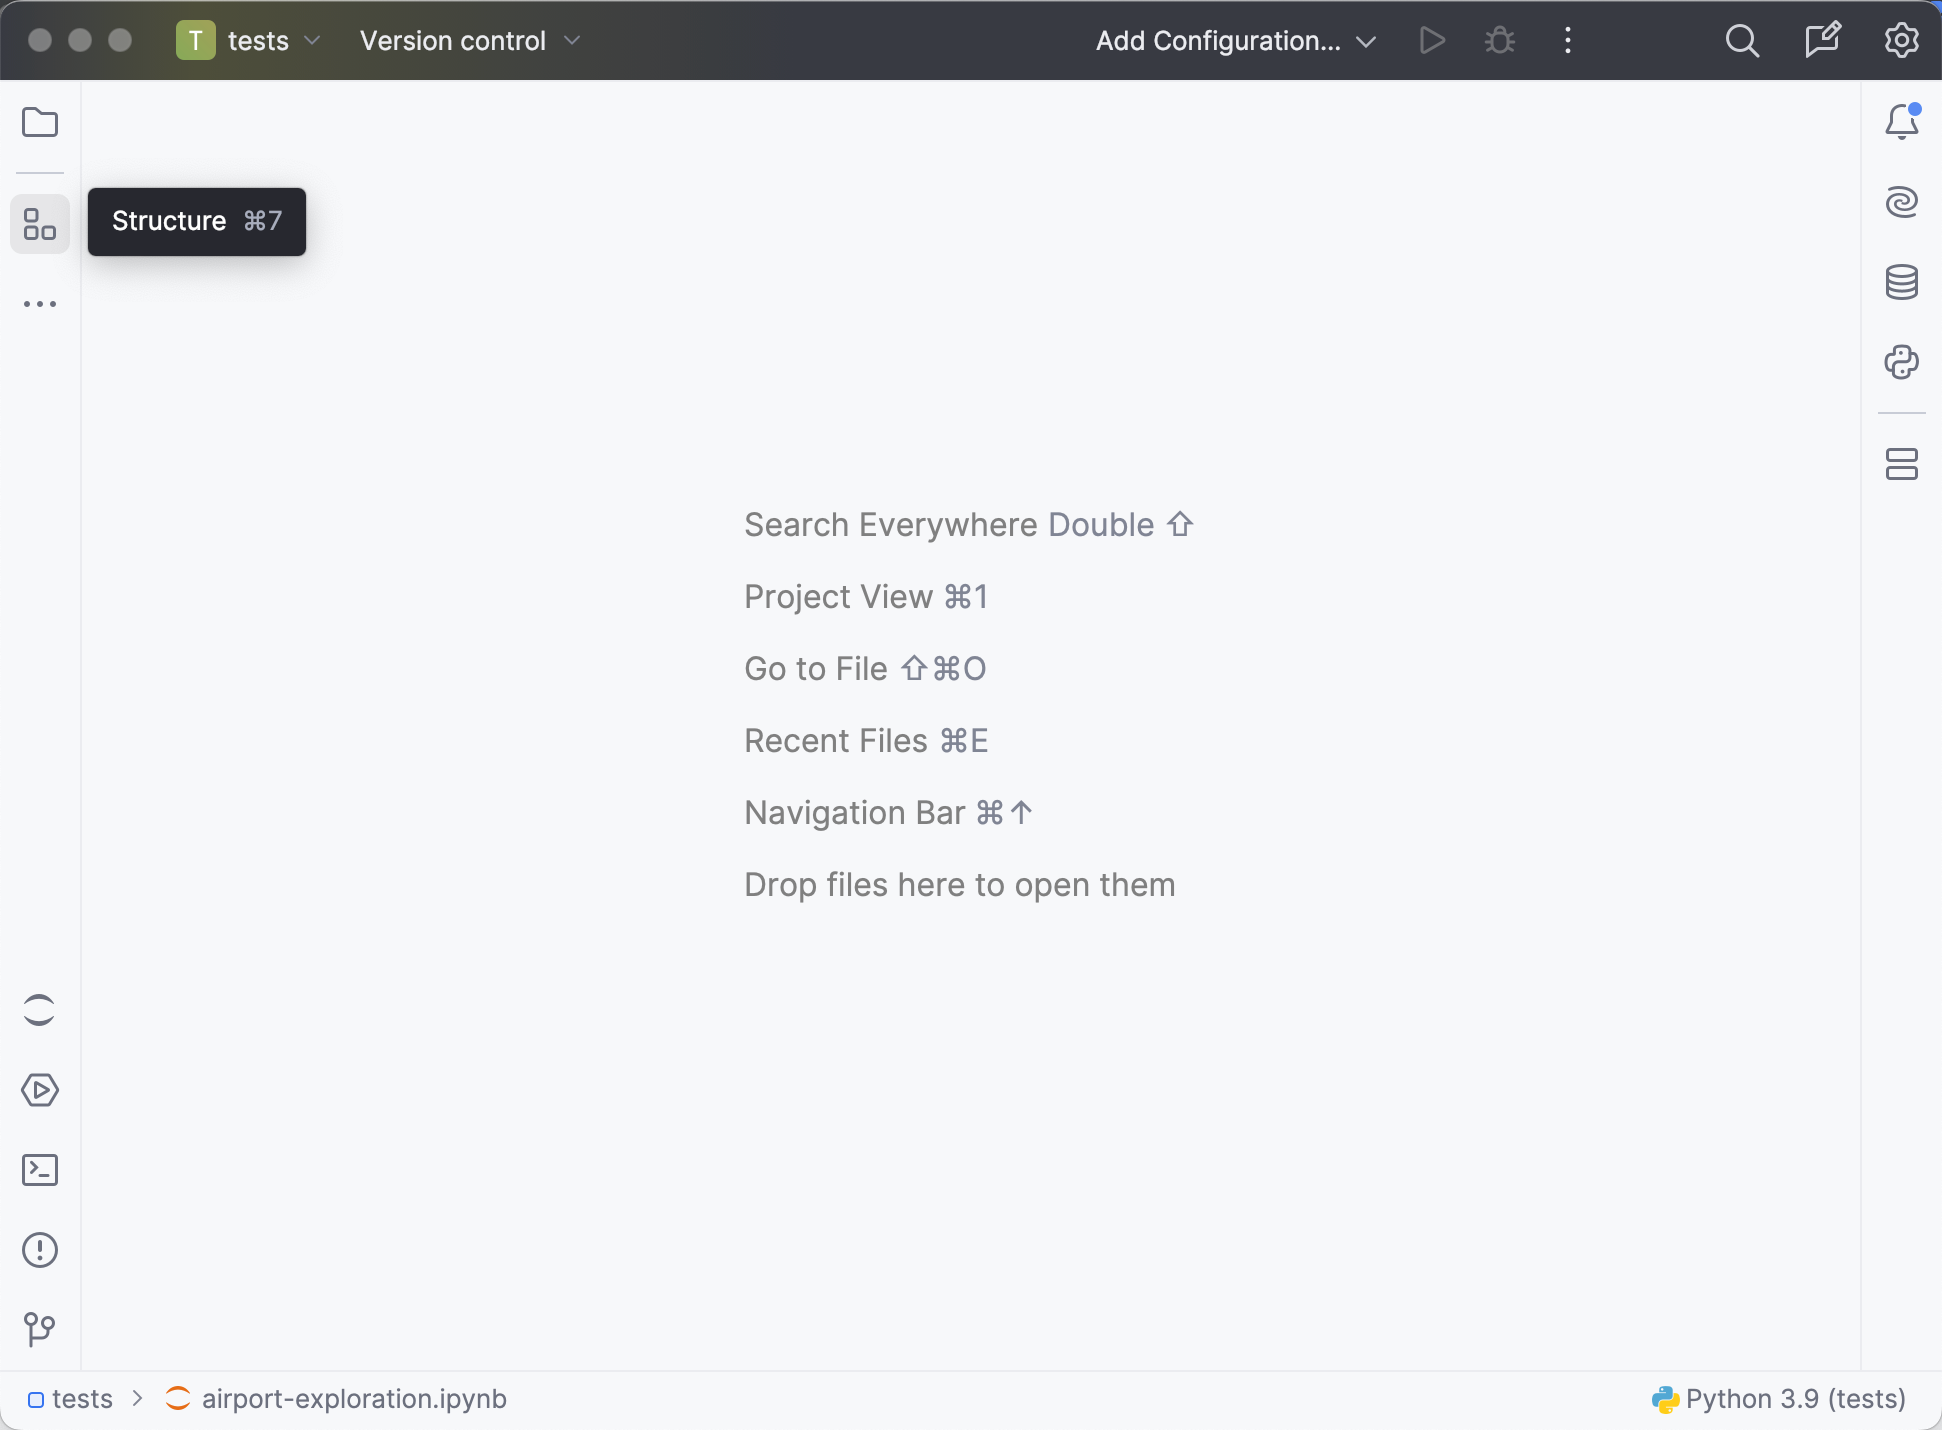Click the Structure ⌘7 tooltip
The width and height of the screenshot is (1942, 1430).
point(197,222)
